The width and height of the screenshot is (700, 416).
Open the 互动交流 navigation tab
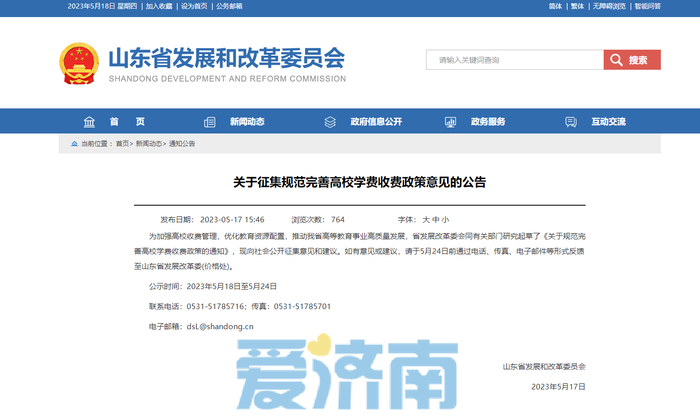tap(608, 121)
